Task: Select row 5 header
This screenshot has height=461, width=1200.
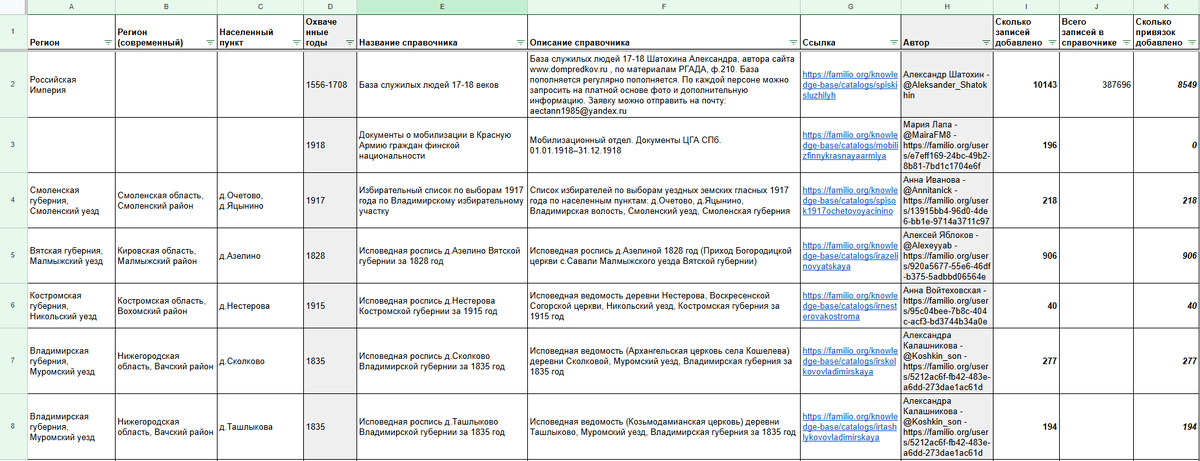Action: tap(12, 256)
